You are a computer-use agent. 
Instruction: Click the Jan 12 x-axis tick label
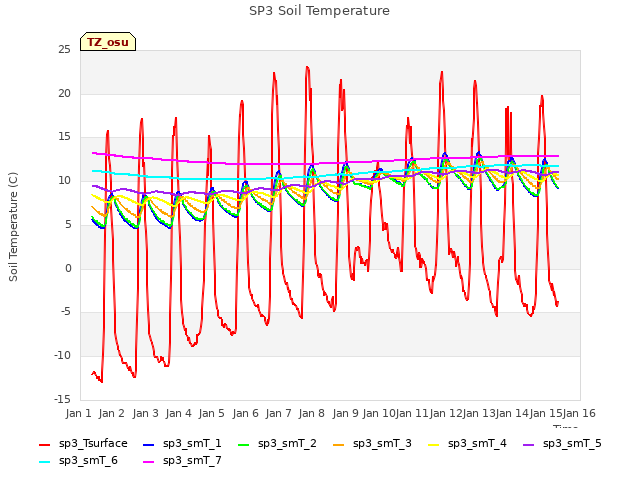tap(446, 413)
